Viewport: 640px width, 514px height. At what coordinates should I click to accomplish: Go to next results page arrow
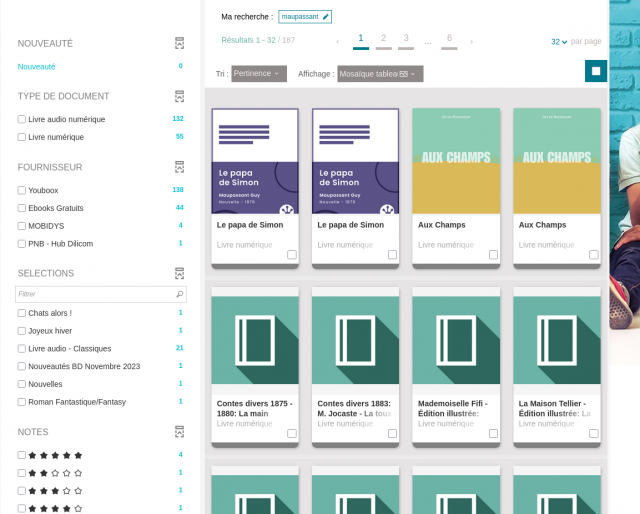(x=471, y=42)
